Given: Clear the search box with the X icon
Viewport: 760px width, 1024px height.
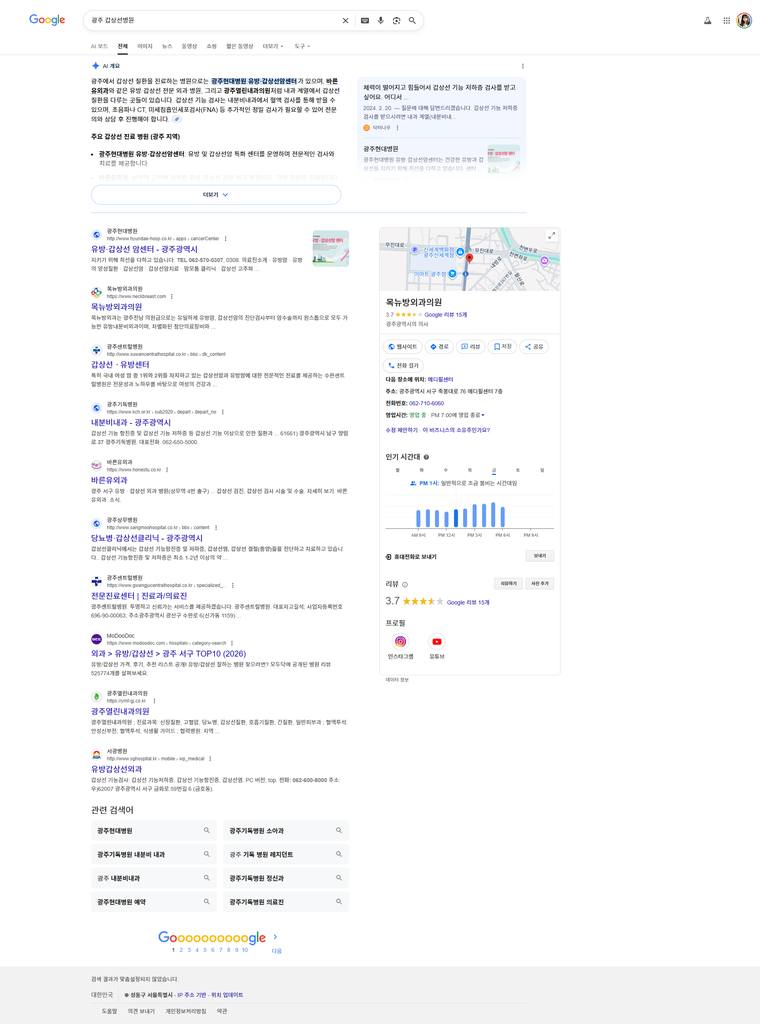Looking at the screenshot, I should (345, 21).
